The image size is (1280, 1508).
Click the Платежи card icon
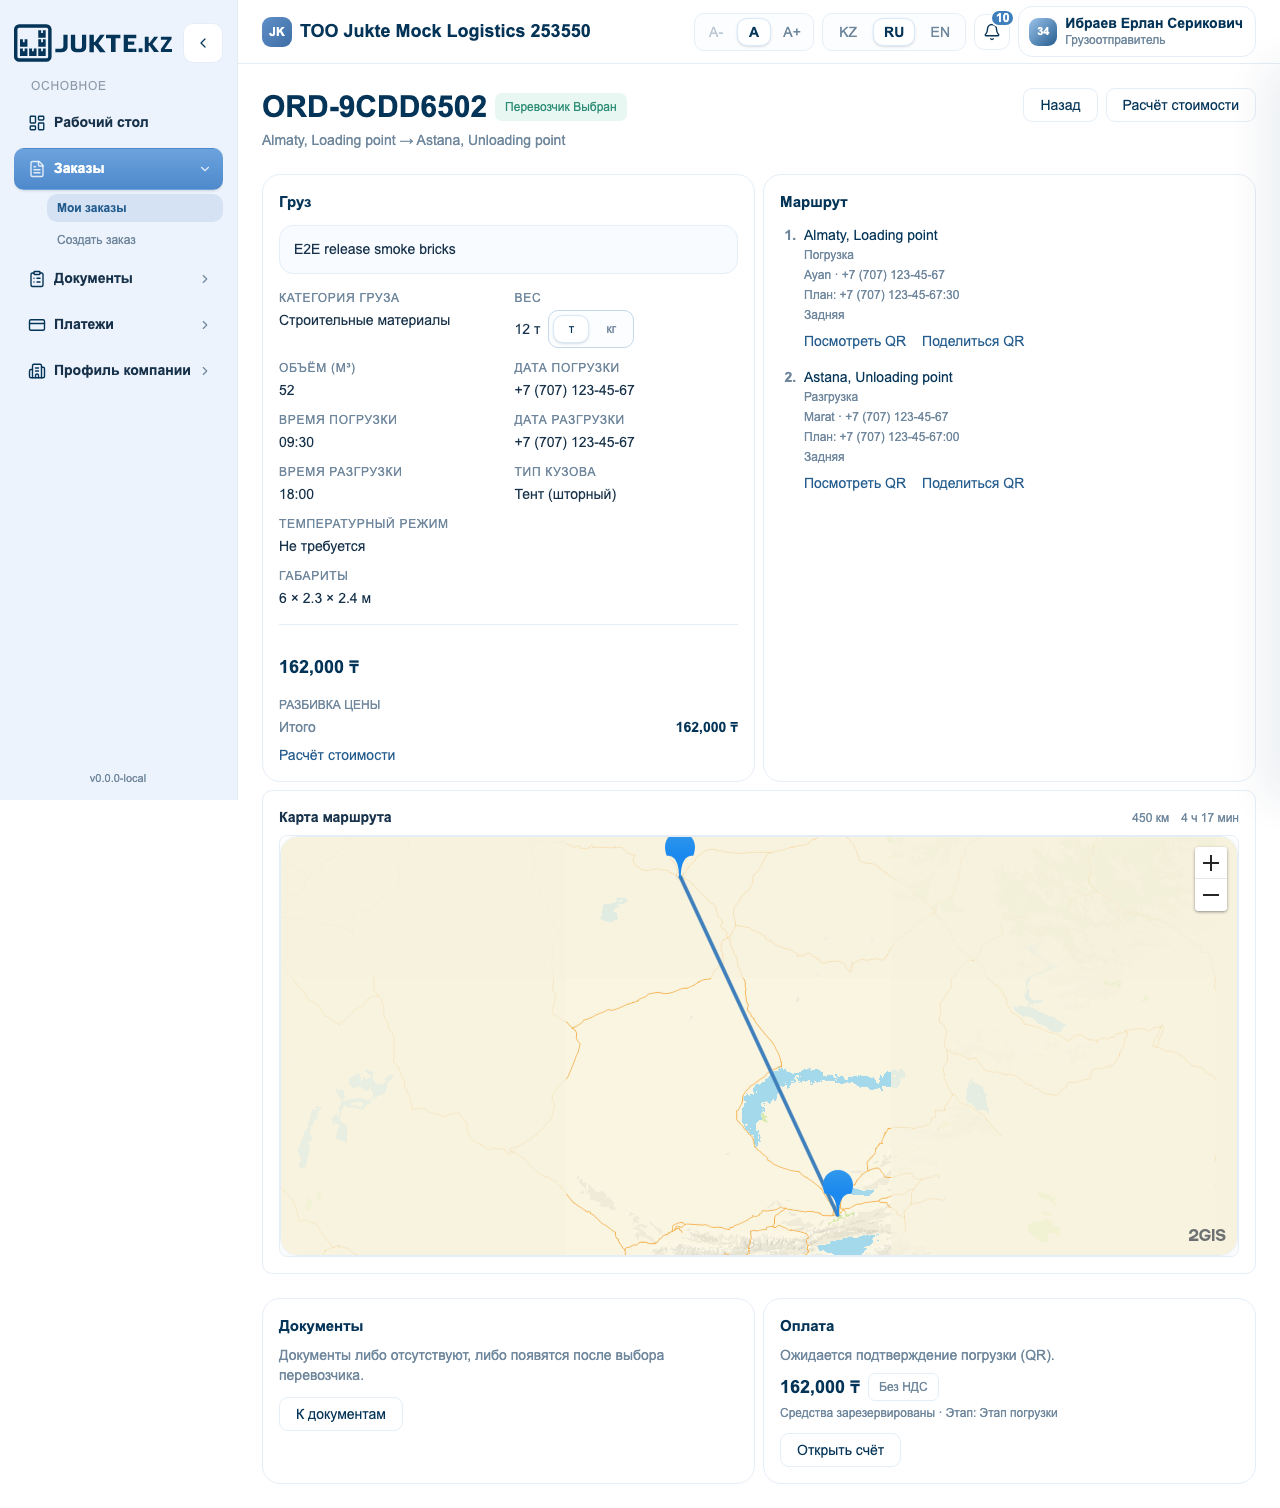pyautogui.click(x=37, y=324)
